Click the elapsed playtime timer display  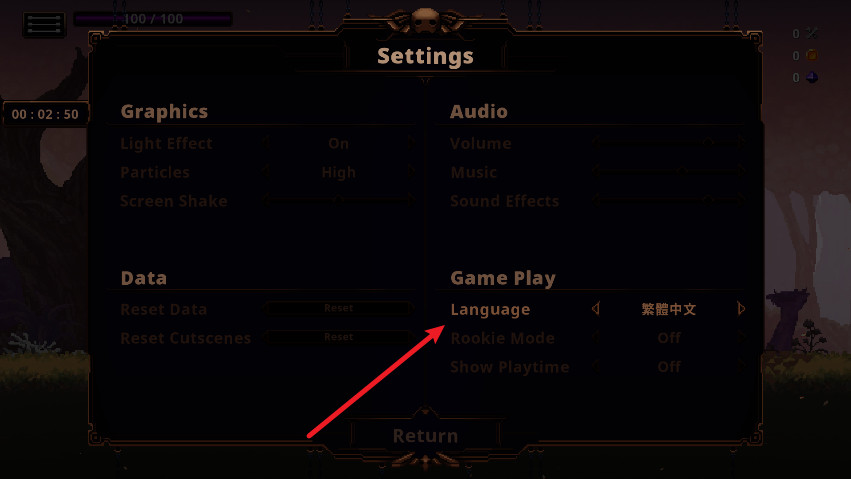(45, 114)
